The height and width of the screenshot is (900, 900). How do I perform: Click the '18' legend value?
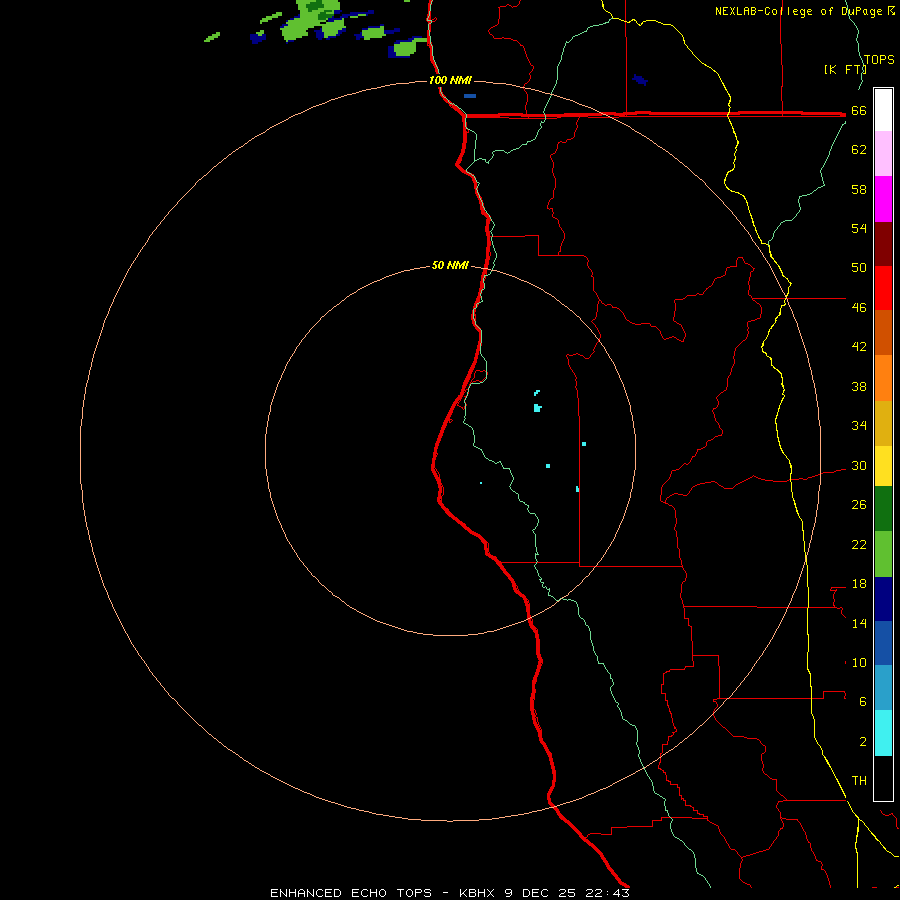[859, 584]
